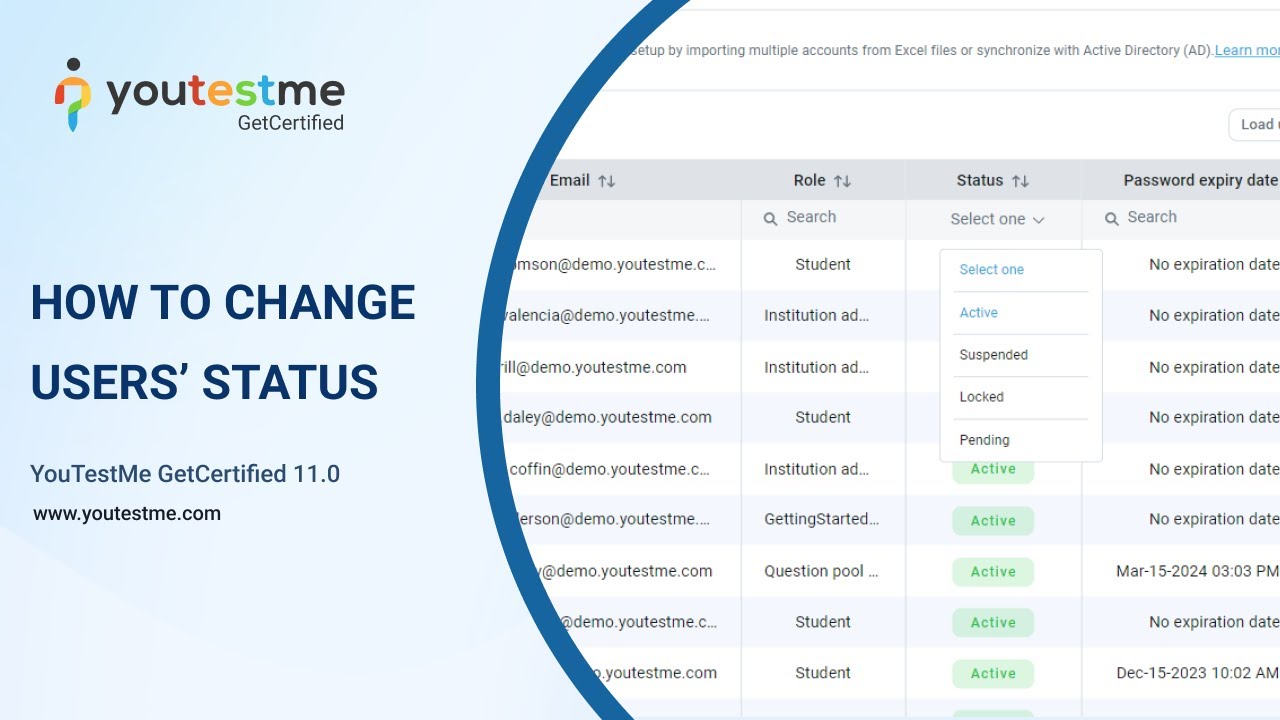Click Active badge in Dec-15-2023 row
1280x720 pixels.
click(x=993, y=673)
